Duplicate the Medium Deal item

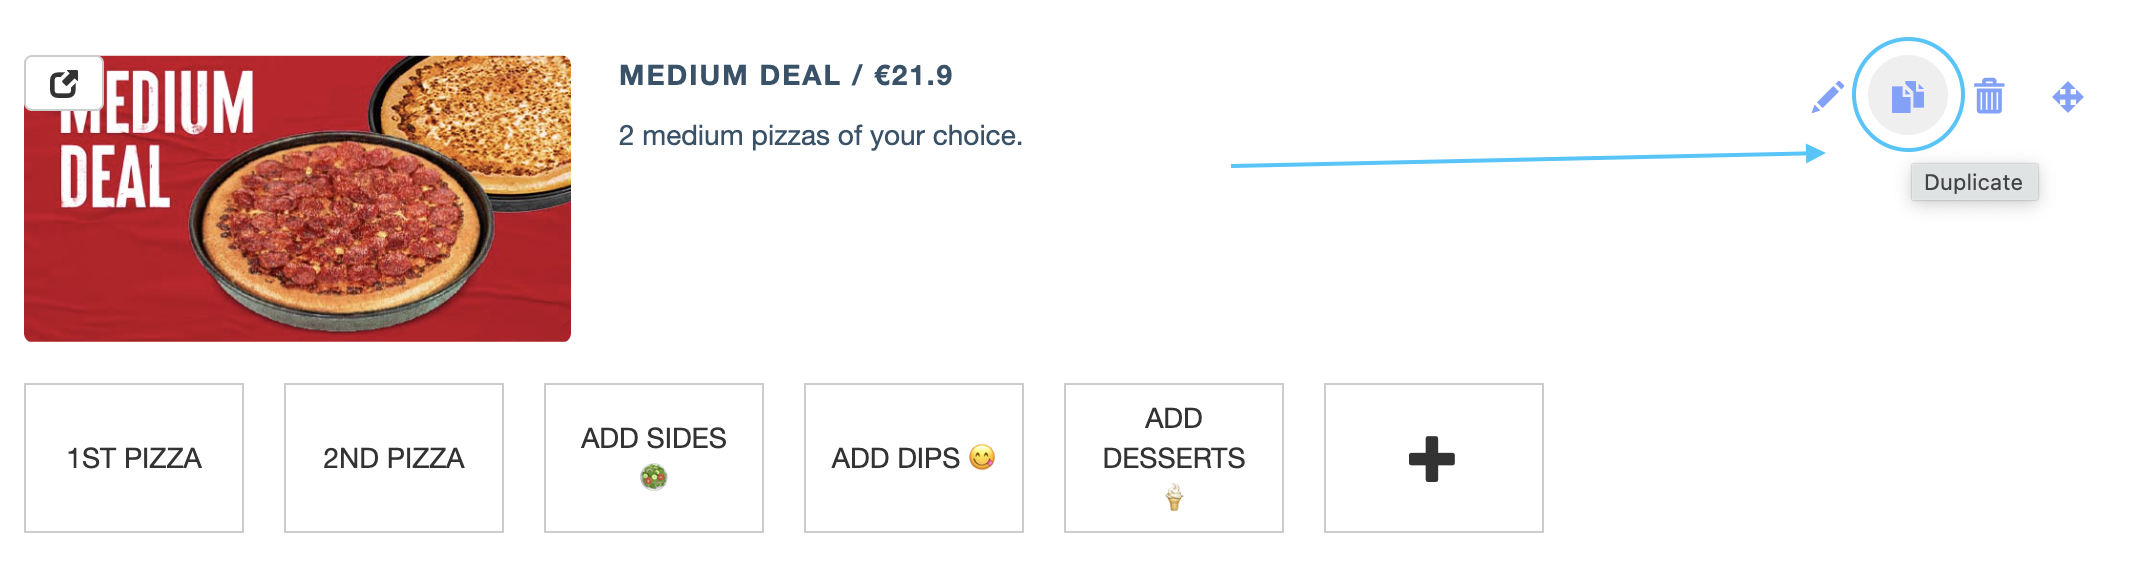pos(1908,96)
